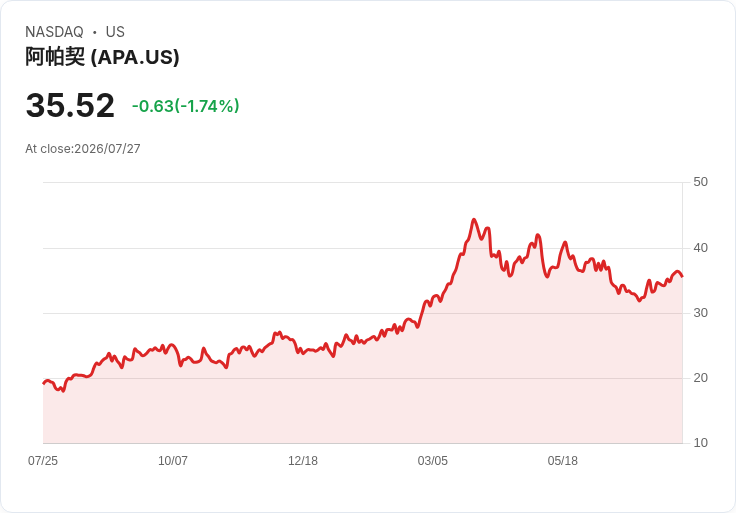736x513 pixels.
Task: Click the 40 horizontal gridline
Action: [x=363, y=248]
